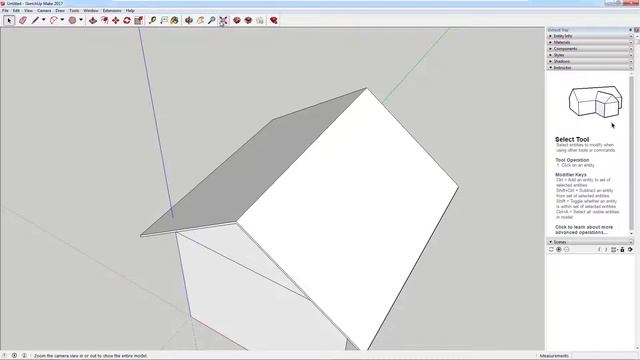Select the Text label tool
The image size is (640, 360).
click(164, 20)
